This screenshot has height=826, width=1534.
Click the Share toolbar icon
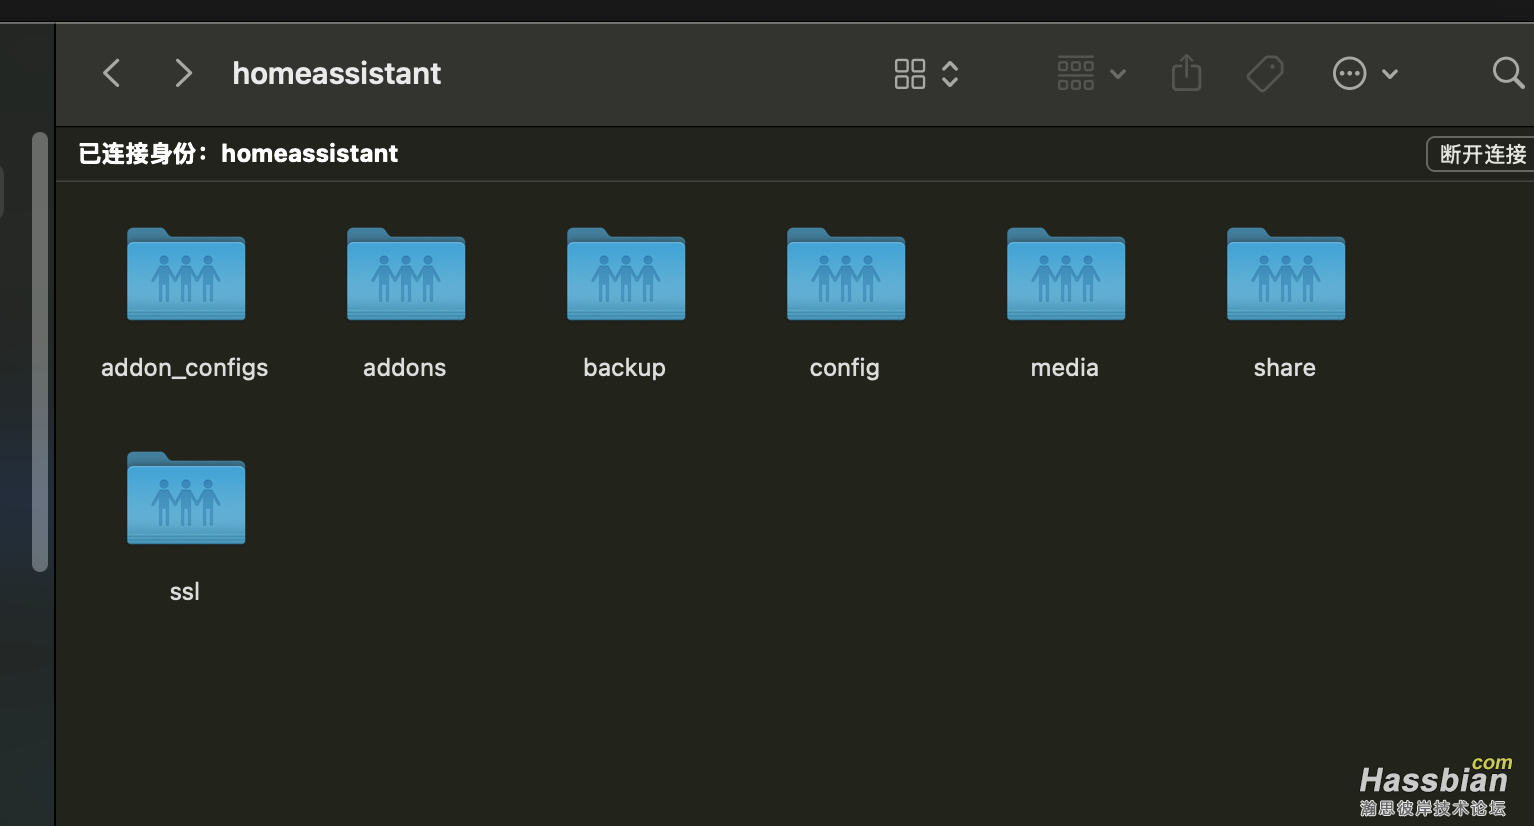(x=1186, y=73)
